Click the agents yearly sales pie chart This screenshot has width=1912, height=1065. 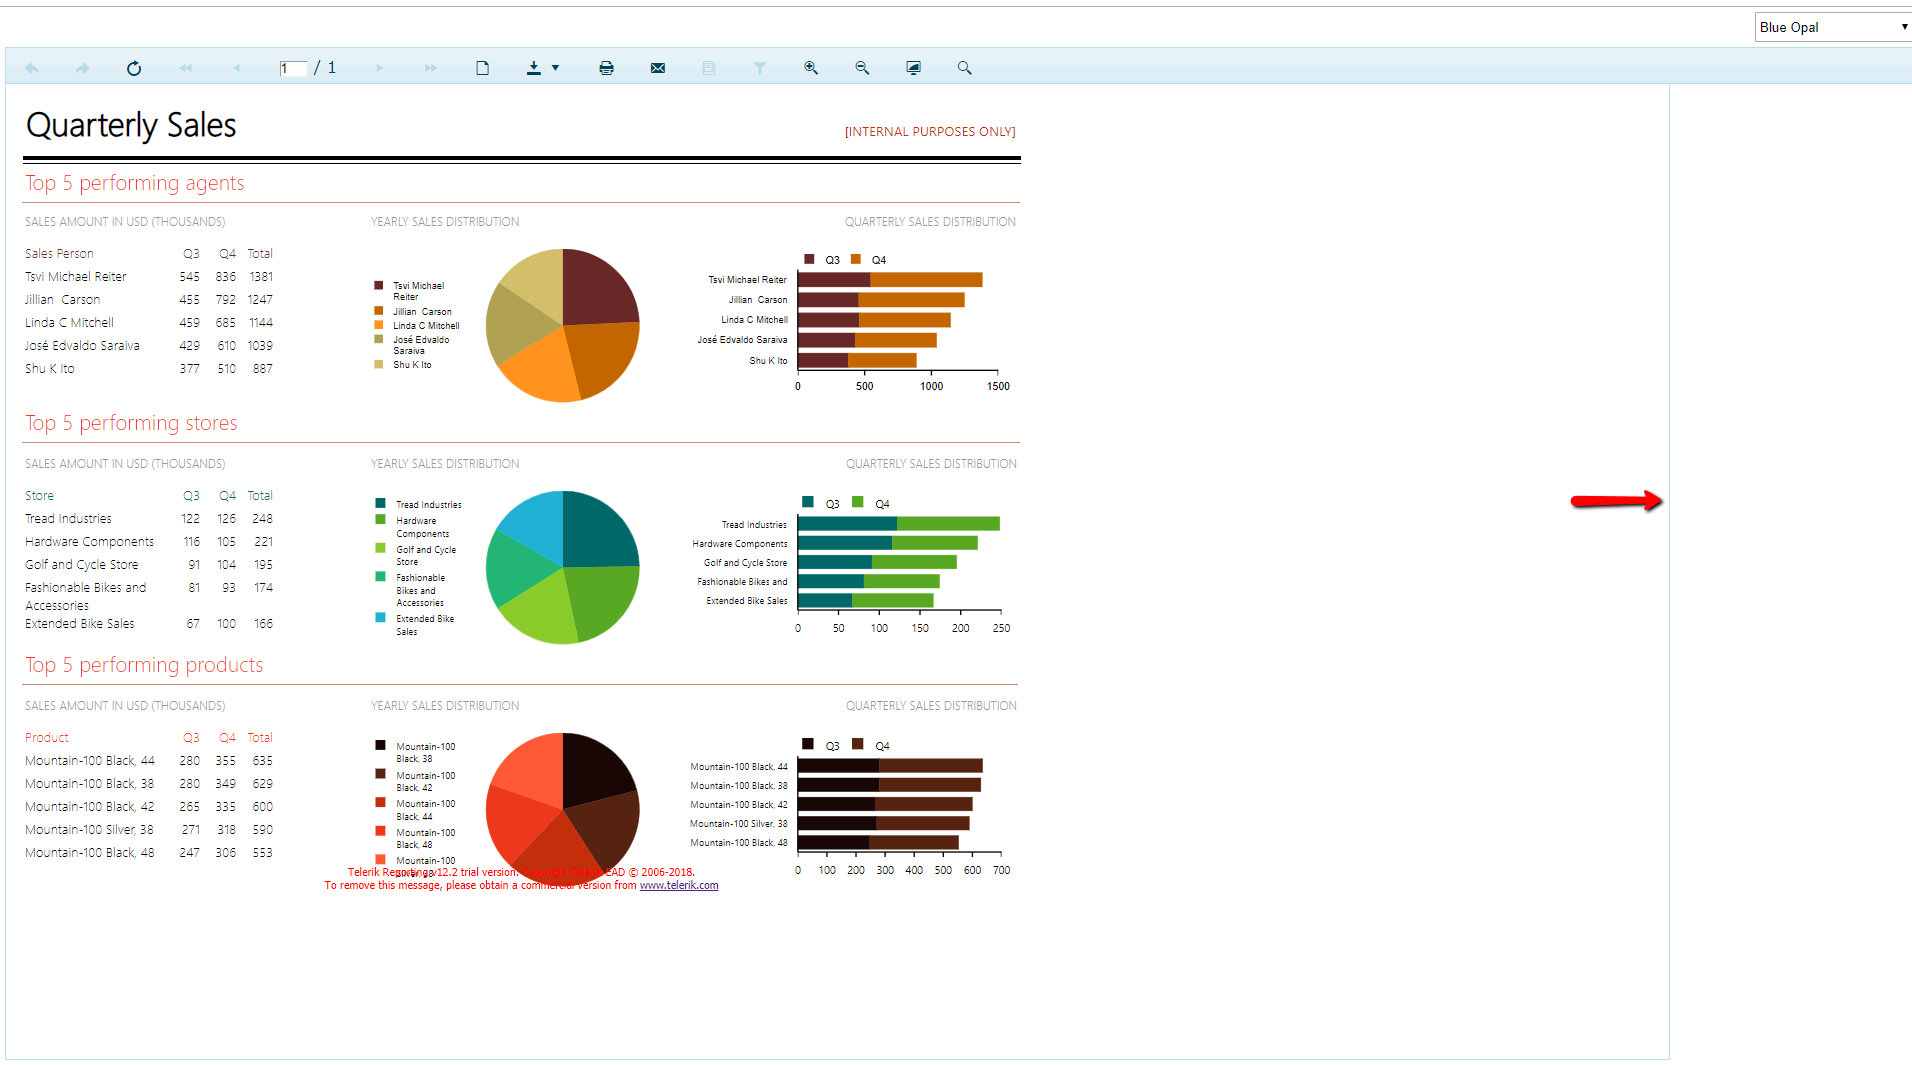(x=563, y=325)
